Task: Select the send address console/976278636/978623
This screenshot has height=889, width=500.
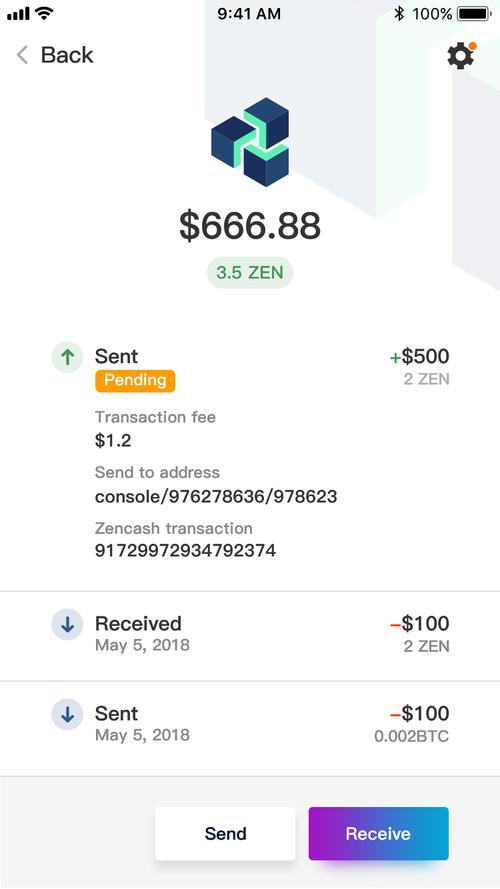Action: (x=216, y=497)
